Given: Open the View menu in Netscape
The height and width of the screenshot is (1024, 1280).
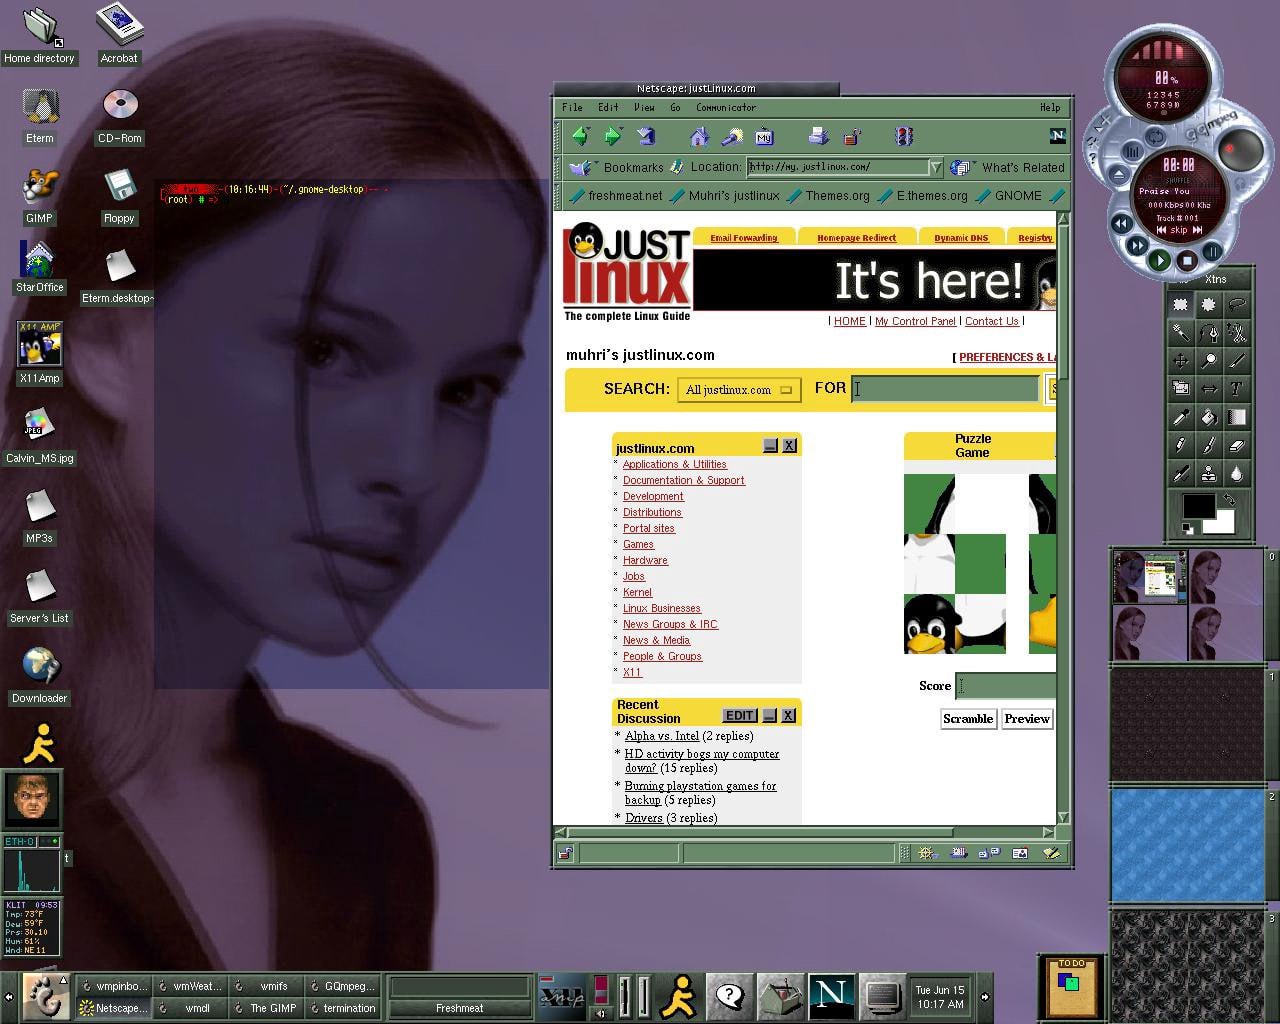Looking at the screenshot, I should pos(644,107).
